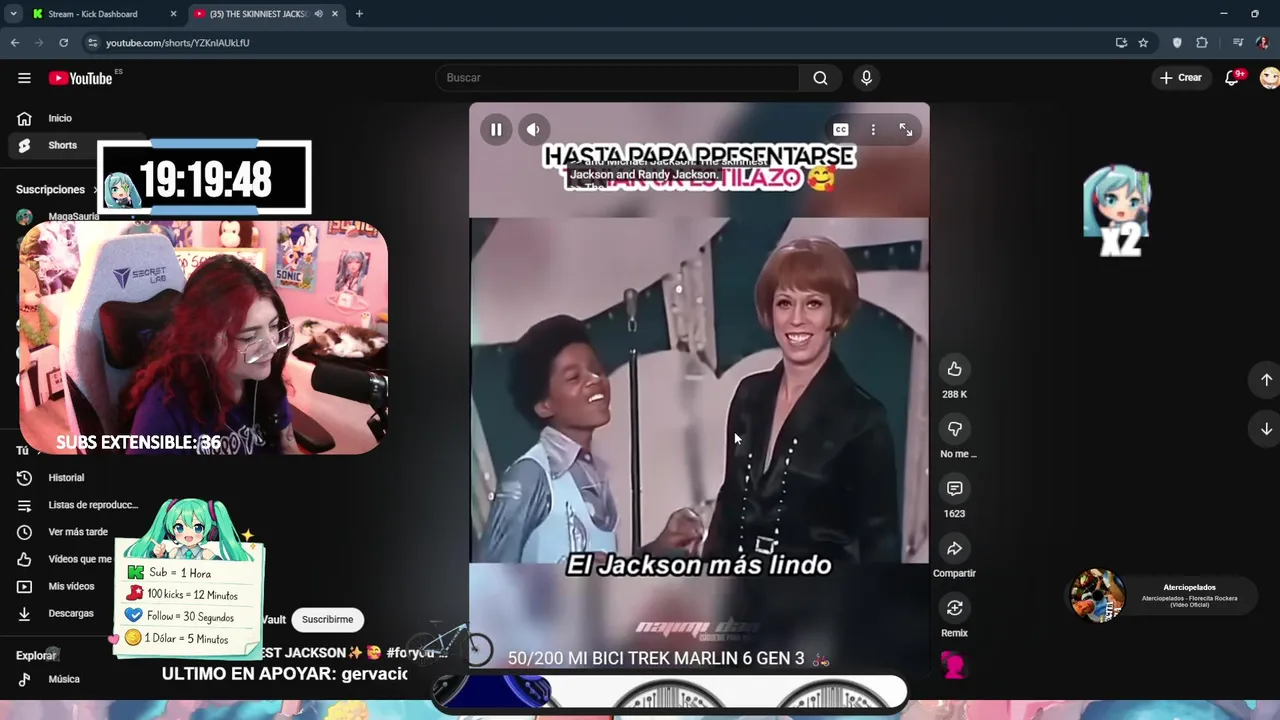Open Historial in the sidebar
1280x720 pixels.
[66, 478]
